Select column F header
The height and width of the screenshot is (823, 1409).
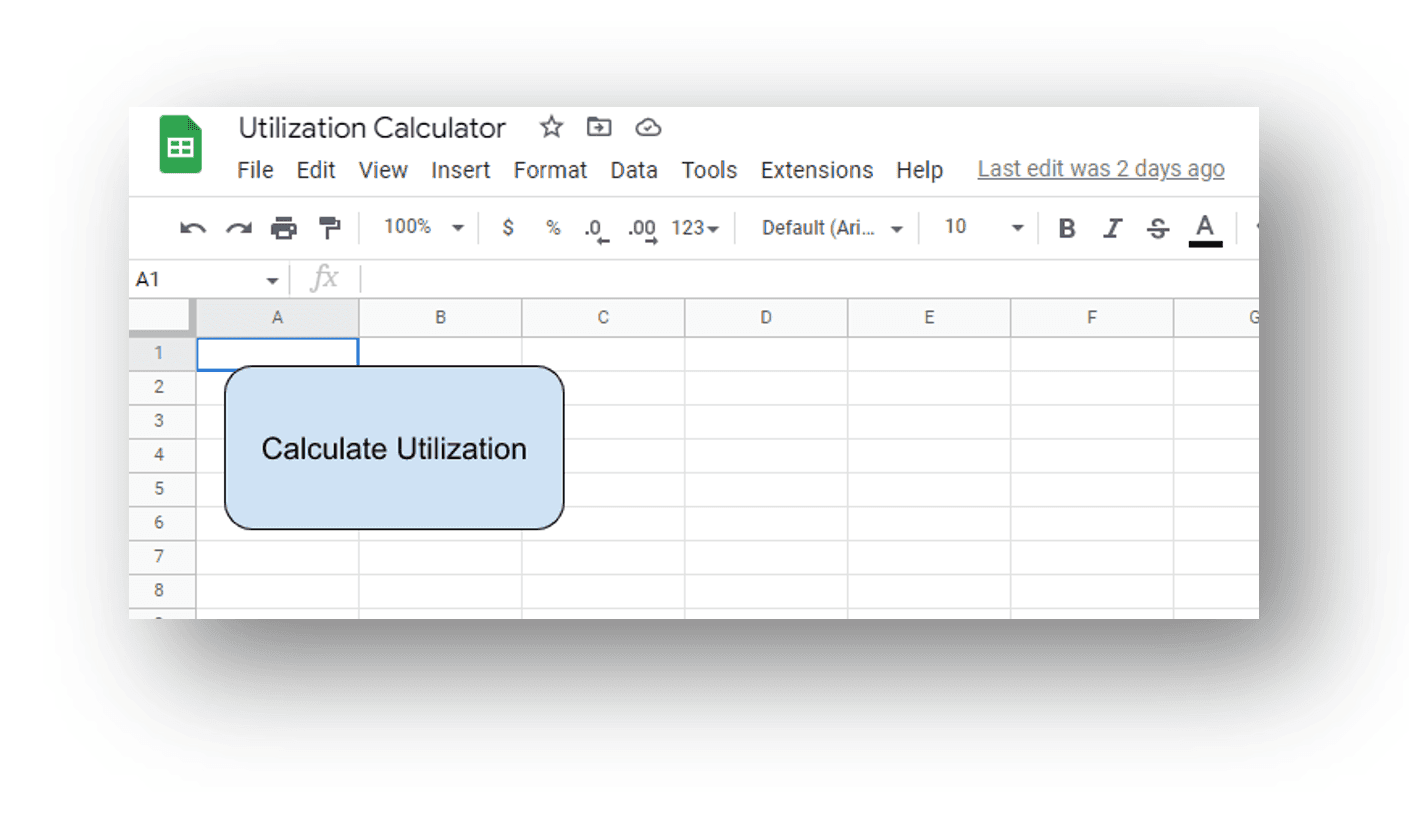(x=1092, y=317)
